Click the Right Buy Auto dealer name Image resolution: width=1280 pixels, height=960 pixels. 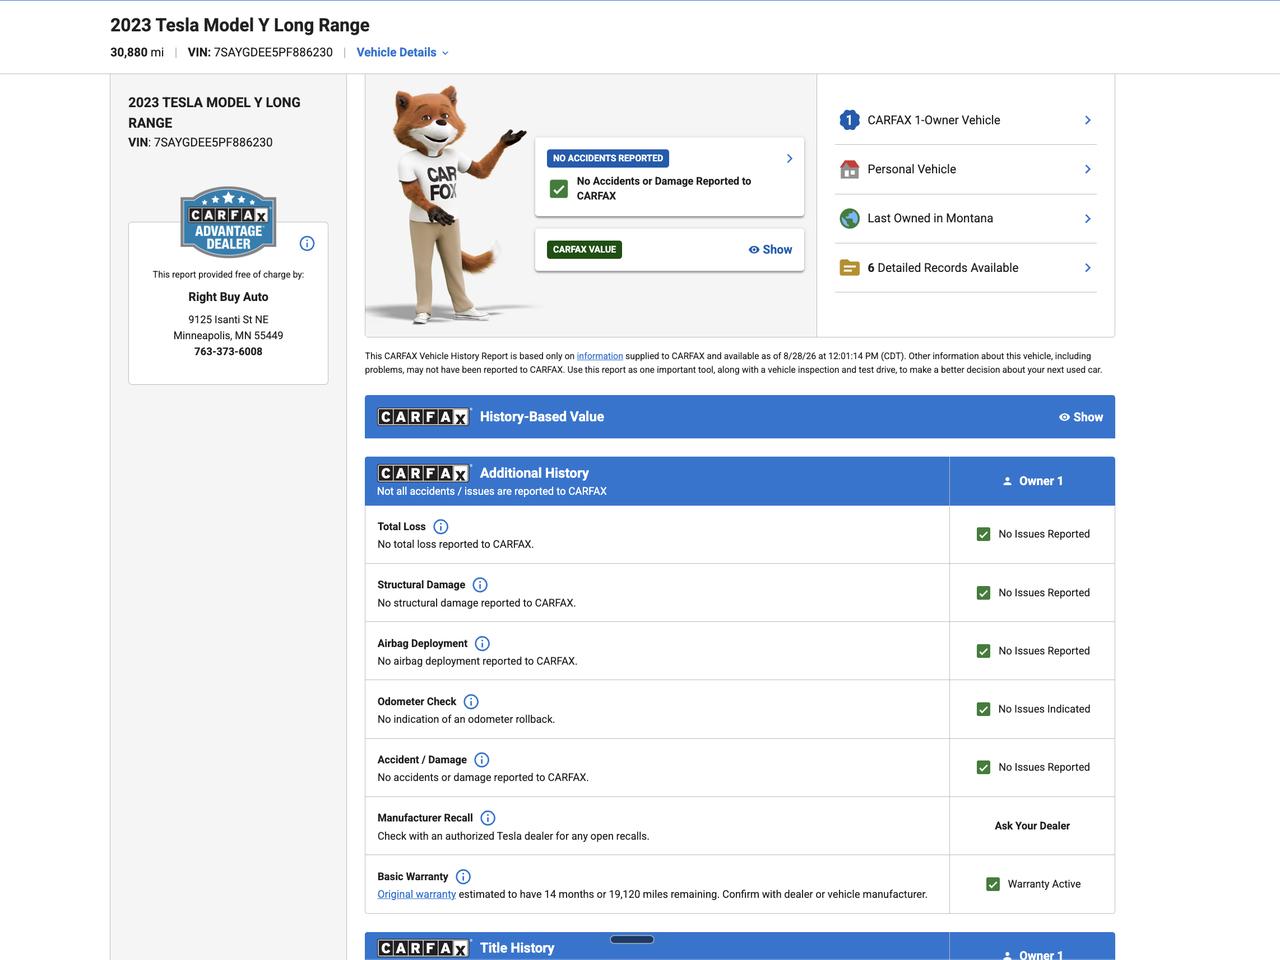228,297
